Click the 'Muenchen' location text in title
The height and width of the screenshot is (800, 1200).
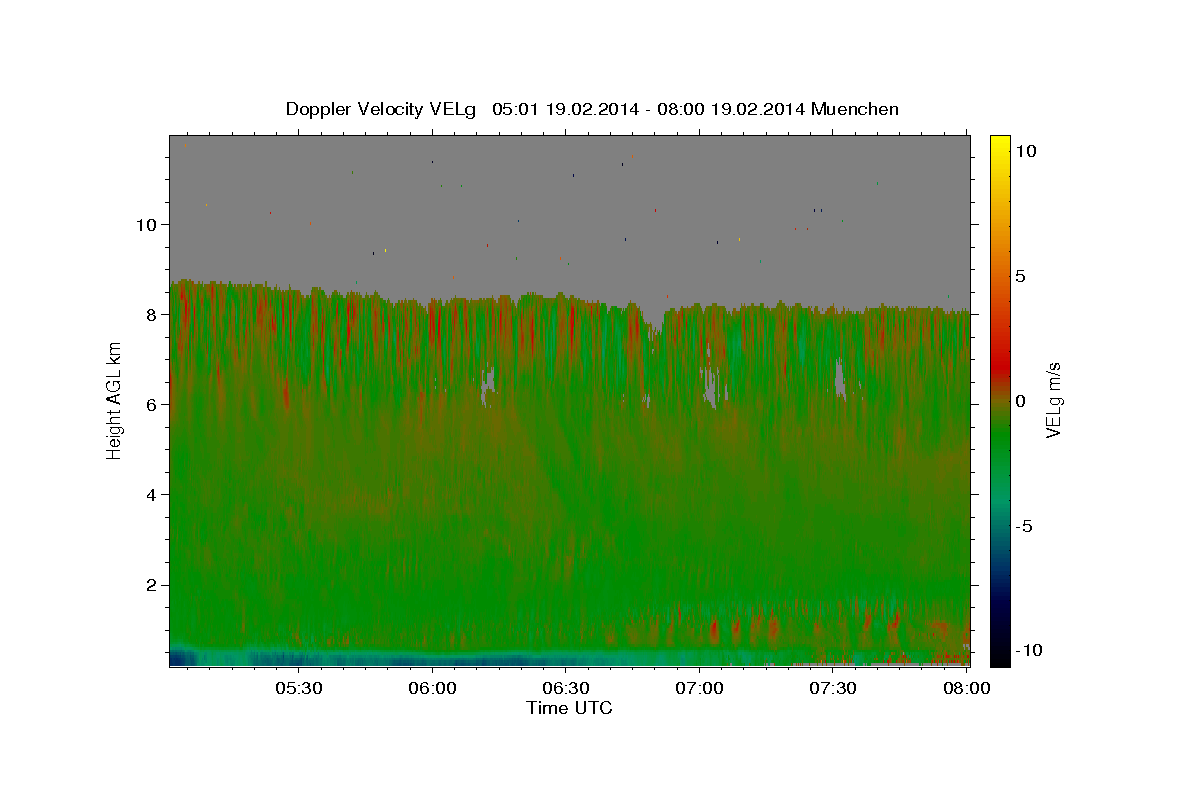855,109
